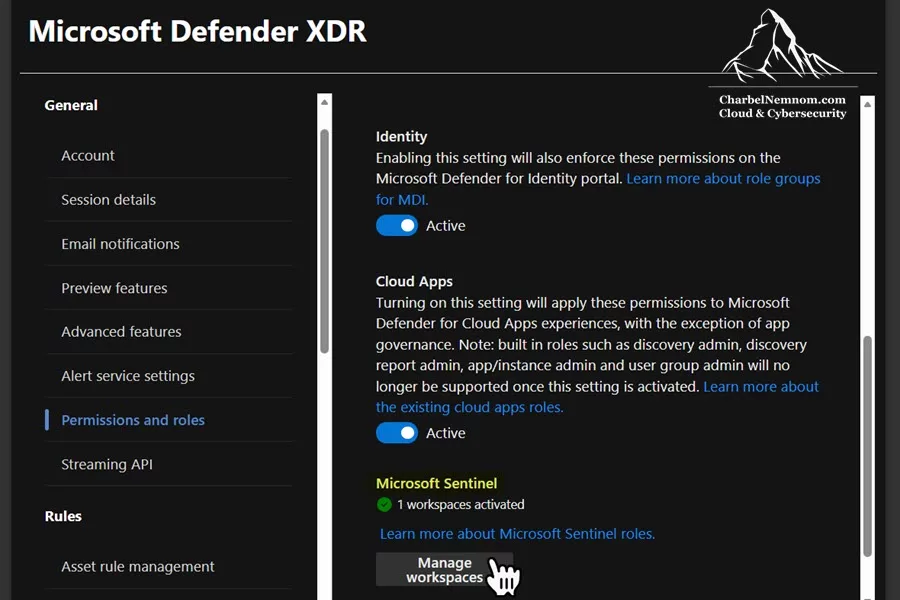Click the Manage workspaces button
Image resolution: width=900 pixels, height=600 pixels.
[x=444, y=570]
